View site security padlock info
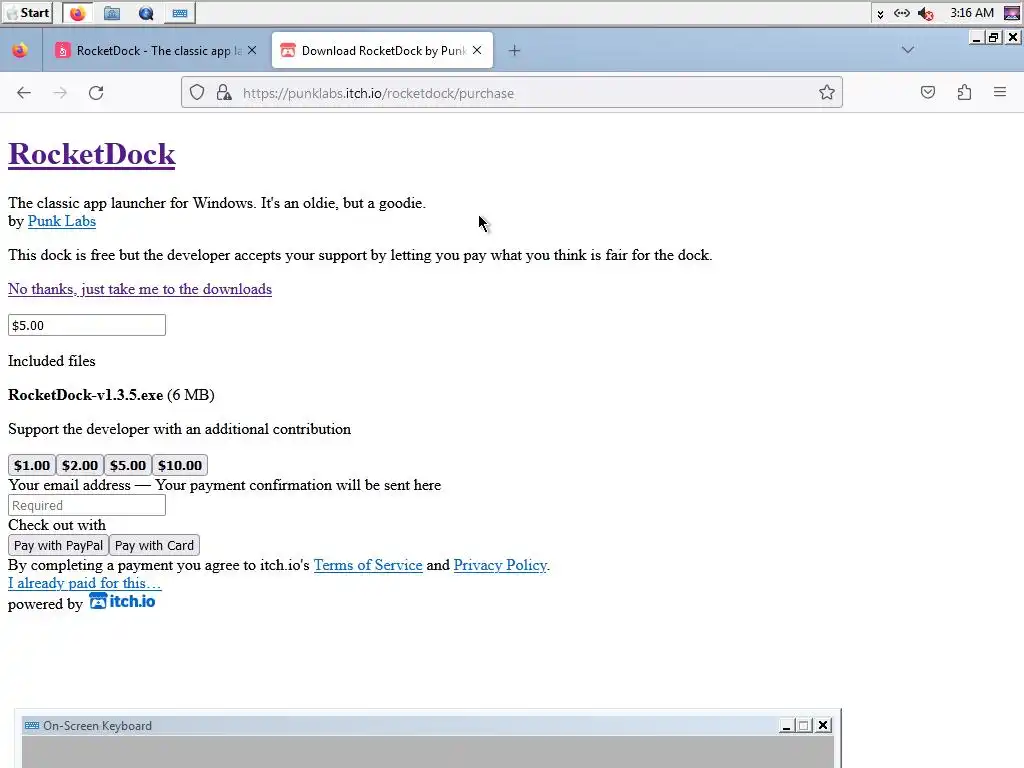Screen dimensions: 1024x768 coord(224,93)
